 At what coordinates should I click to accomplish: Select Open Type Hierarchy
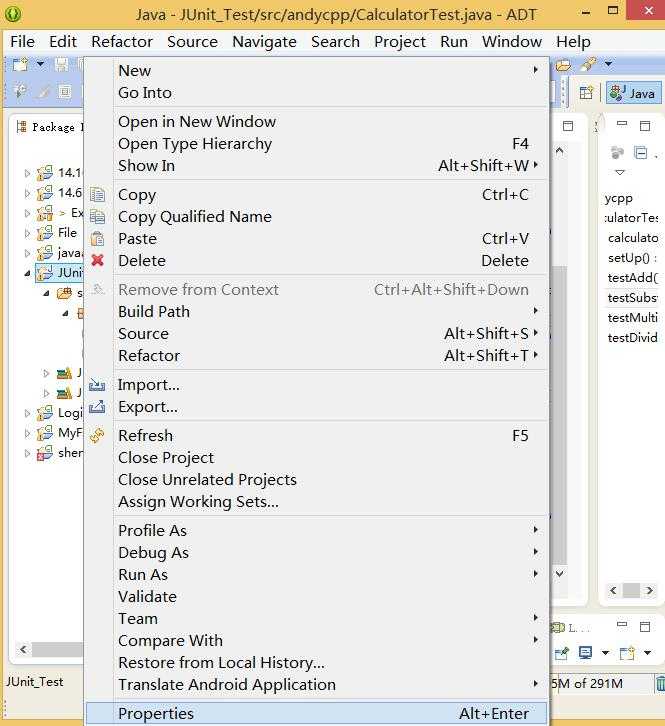pos(316,144)
